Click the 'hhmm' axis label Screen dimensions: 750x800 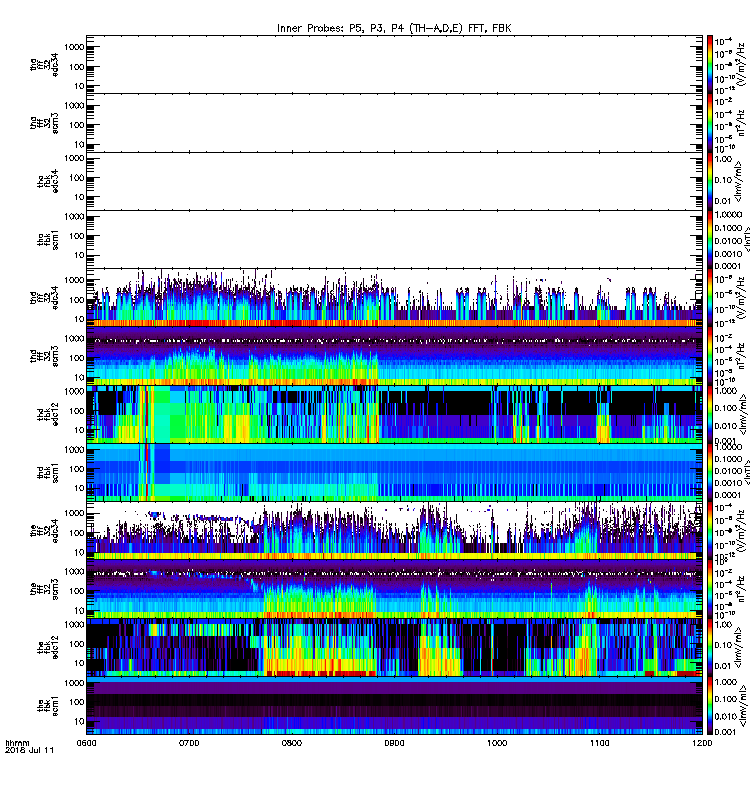(x=17, y=743)
